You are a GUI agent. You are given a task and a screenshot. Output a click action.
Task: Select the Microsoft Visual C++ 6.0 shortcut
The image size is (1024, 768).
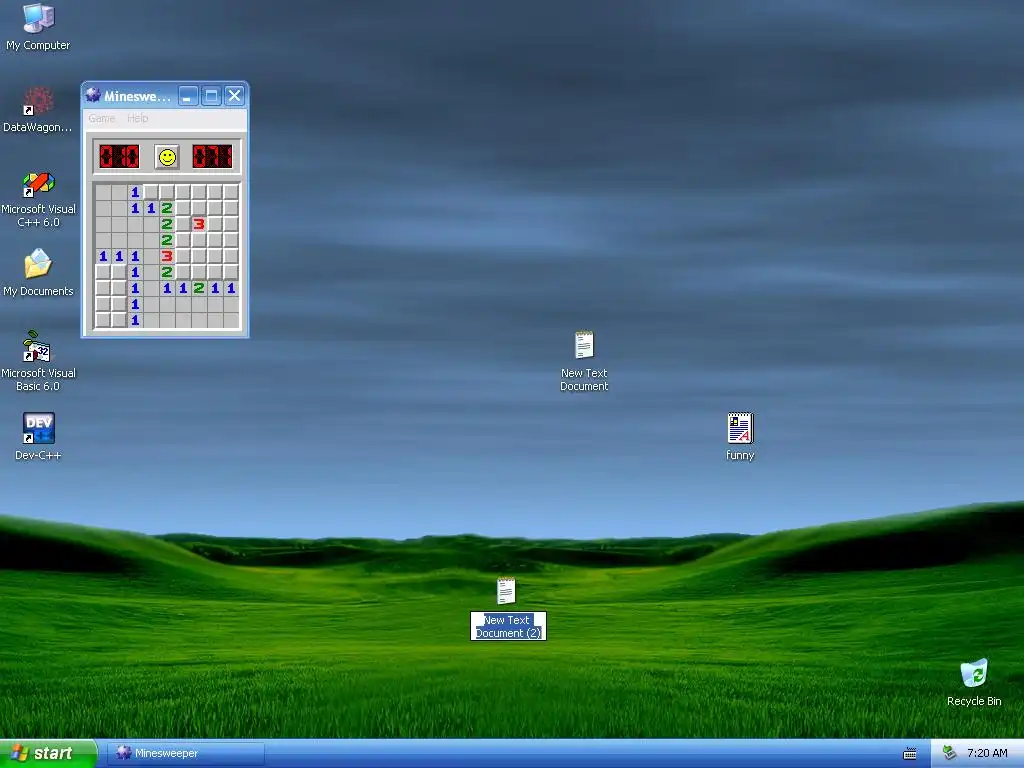click(x=38, y=199)
